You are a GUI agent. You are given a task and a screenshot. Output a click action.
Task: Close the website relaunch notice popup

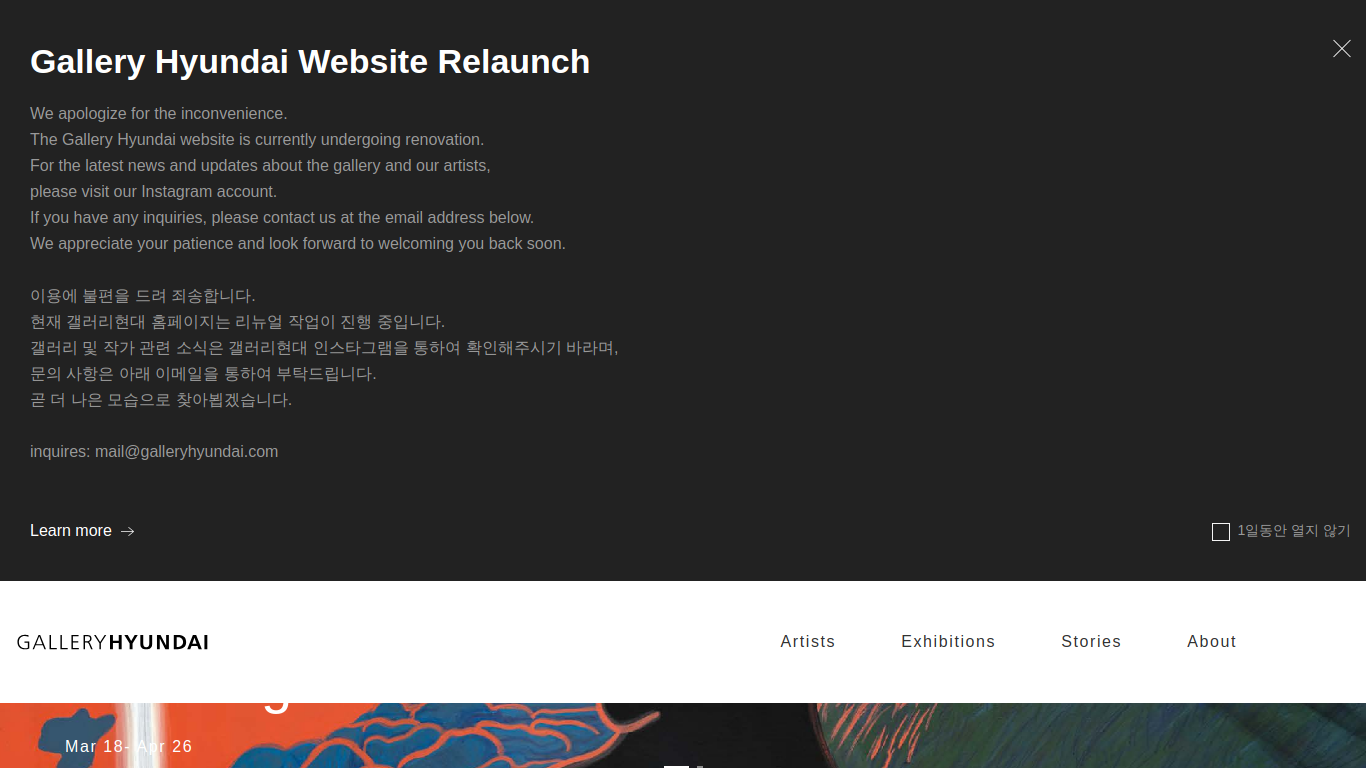pos(1341,48)
